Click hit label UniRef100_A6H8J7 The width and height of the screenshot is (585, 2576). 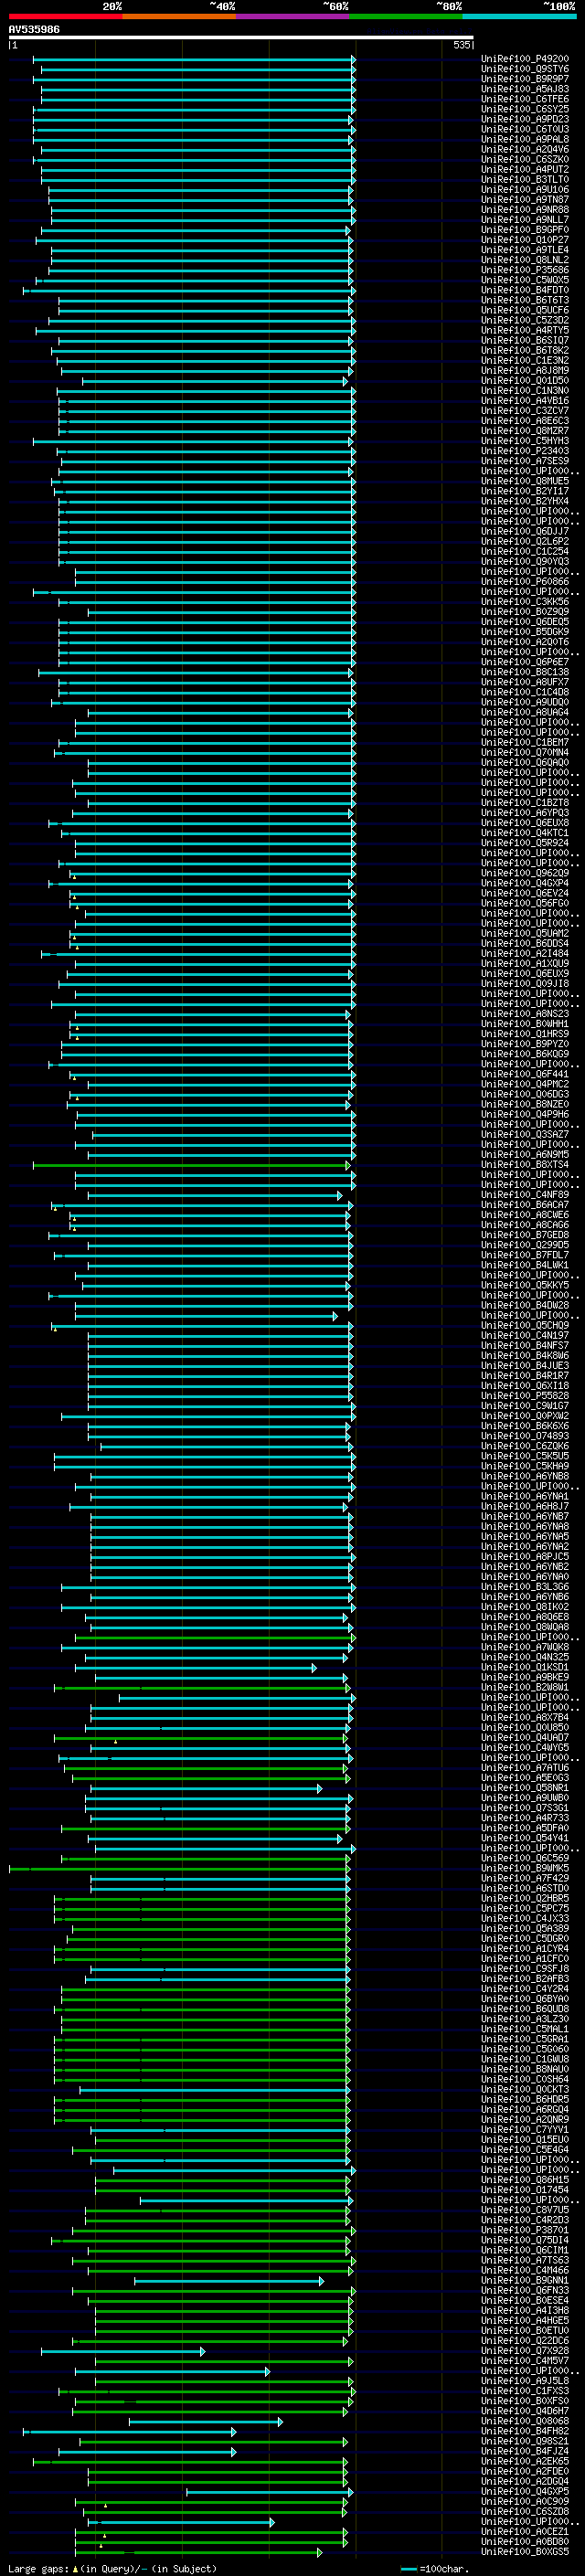524,1506
